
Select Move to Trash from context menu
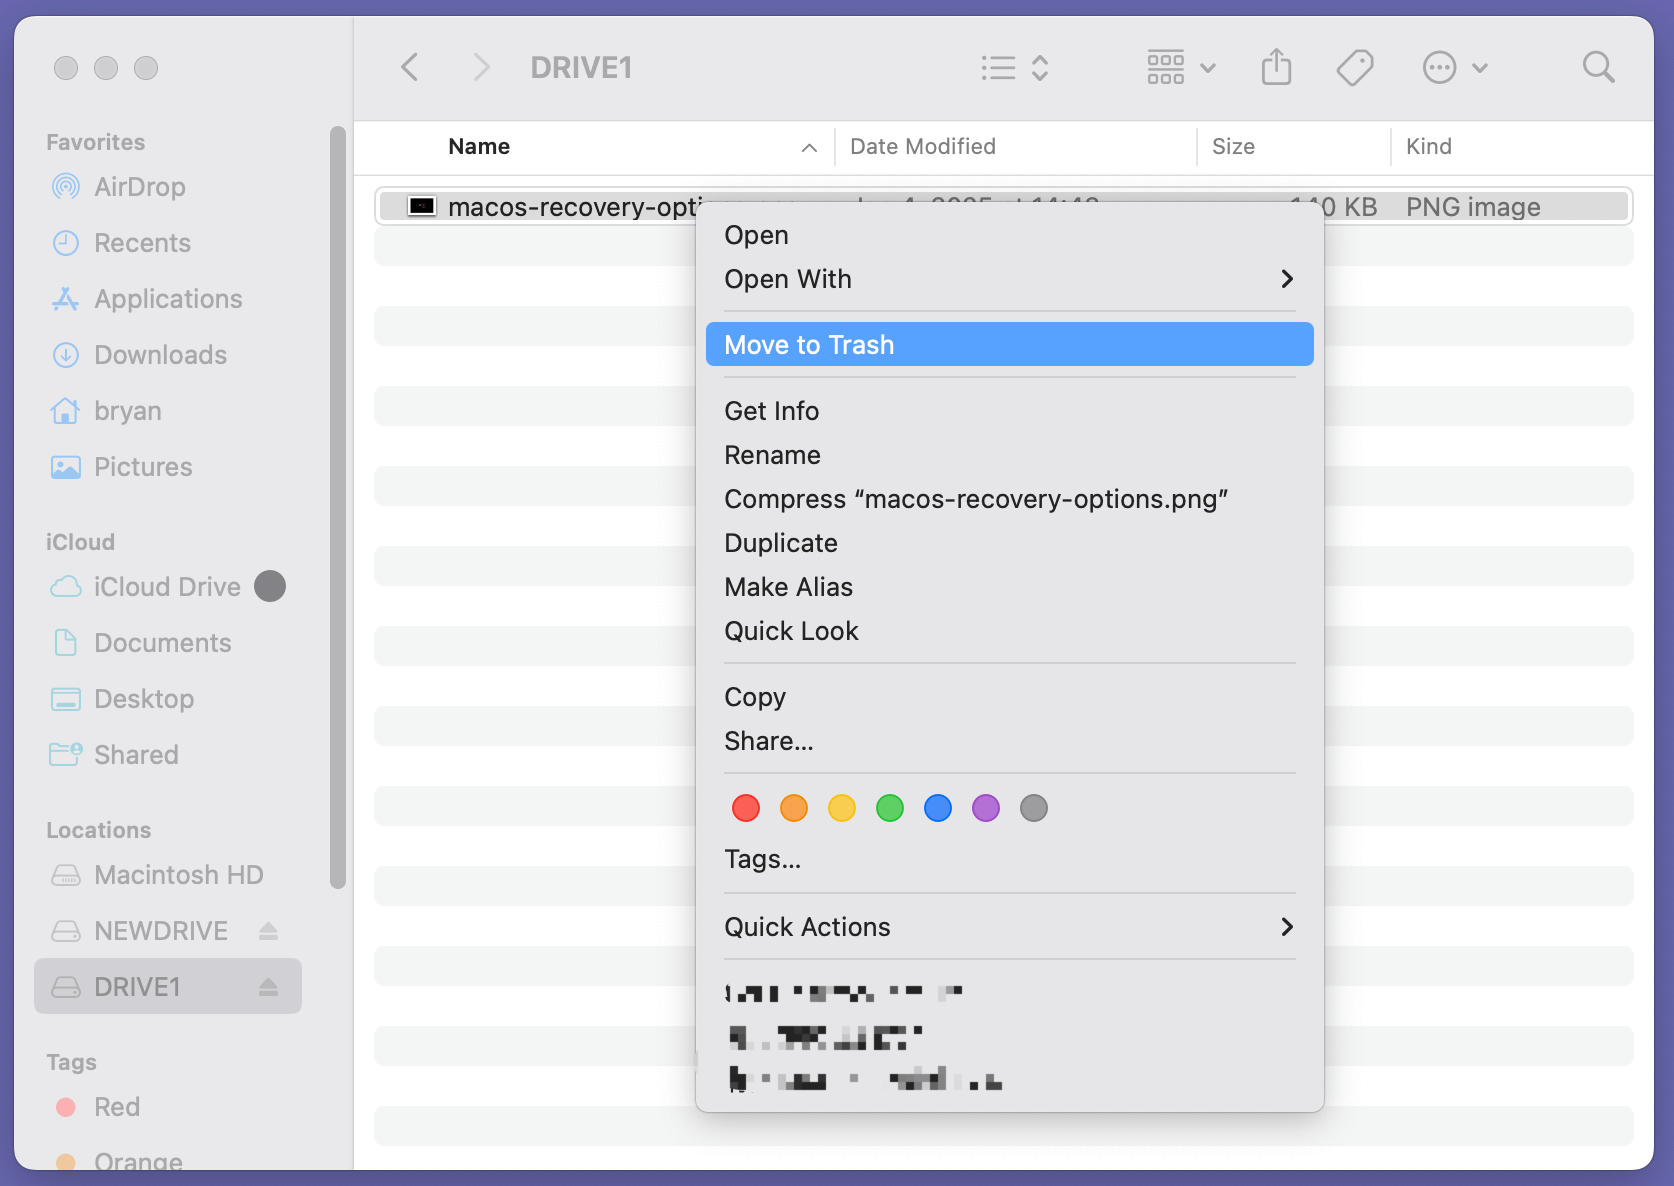point(809,344)
